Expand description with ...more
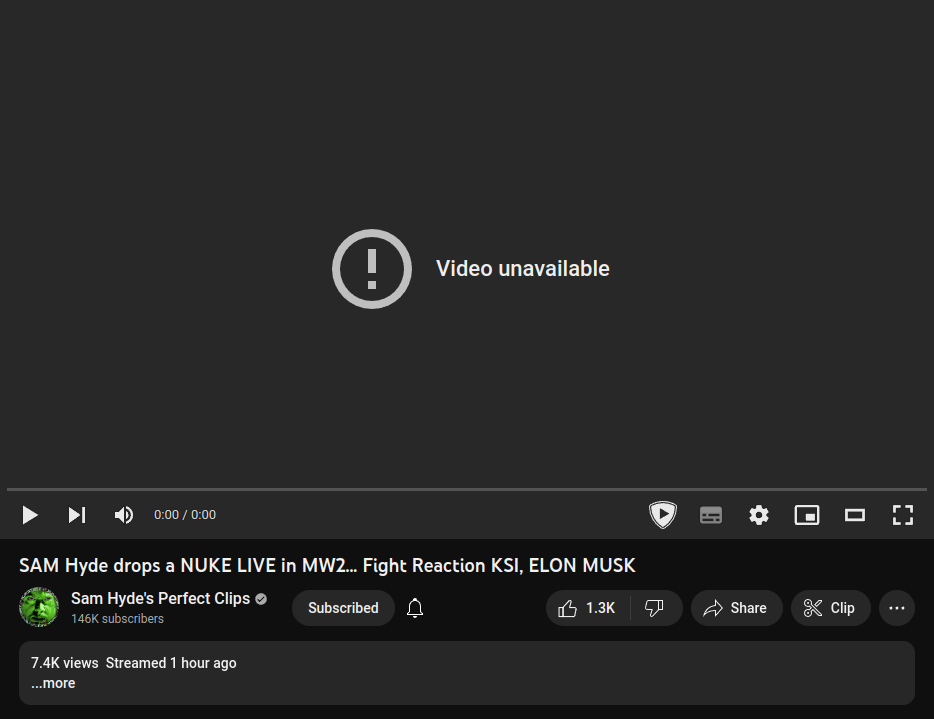 pos(53,683)
